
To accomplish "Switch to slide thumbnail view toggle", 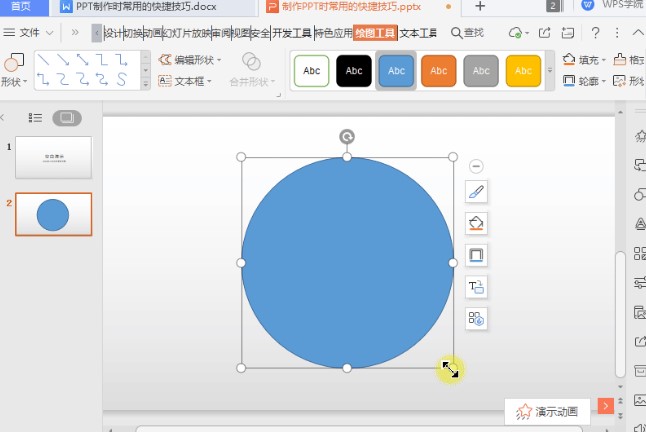I will [67, 118].
